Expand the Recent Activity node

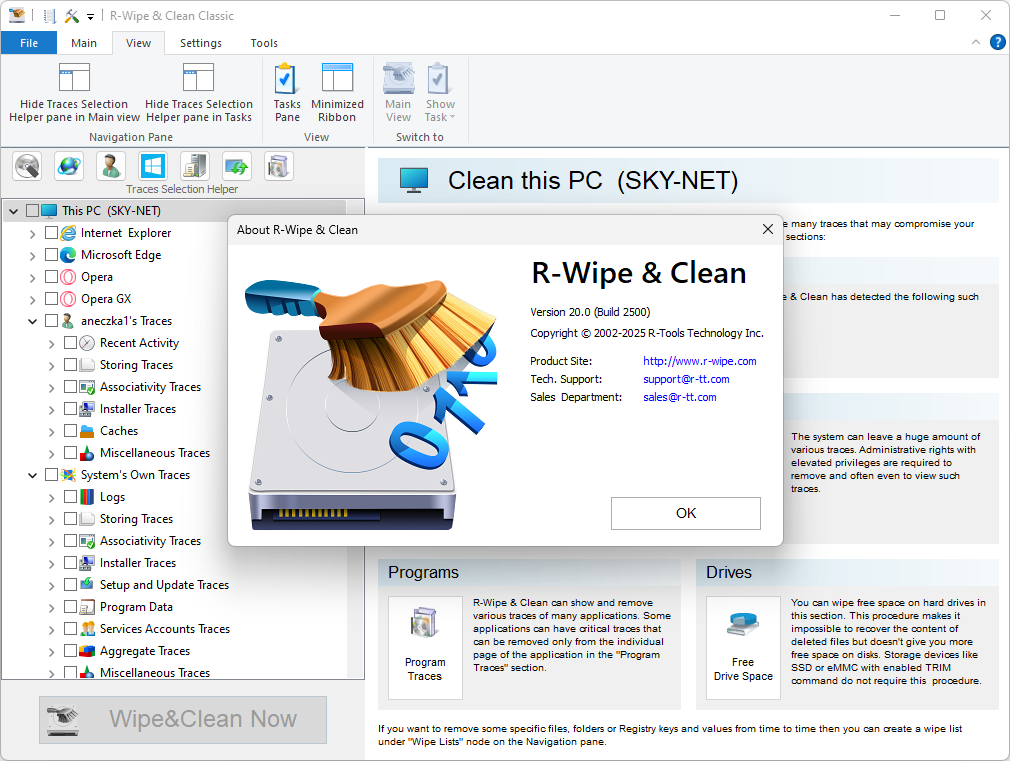(x=52, y=344)
